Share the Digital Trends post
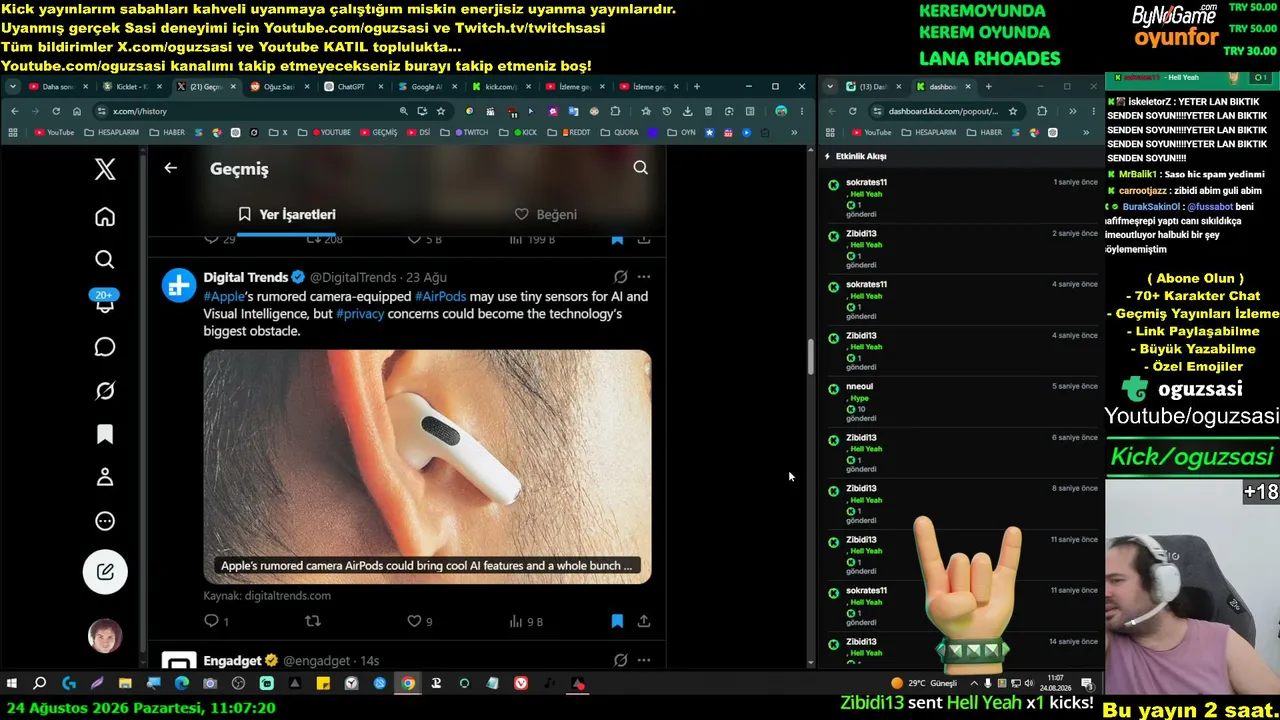 point(644,621)
